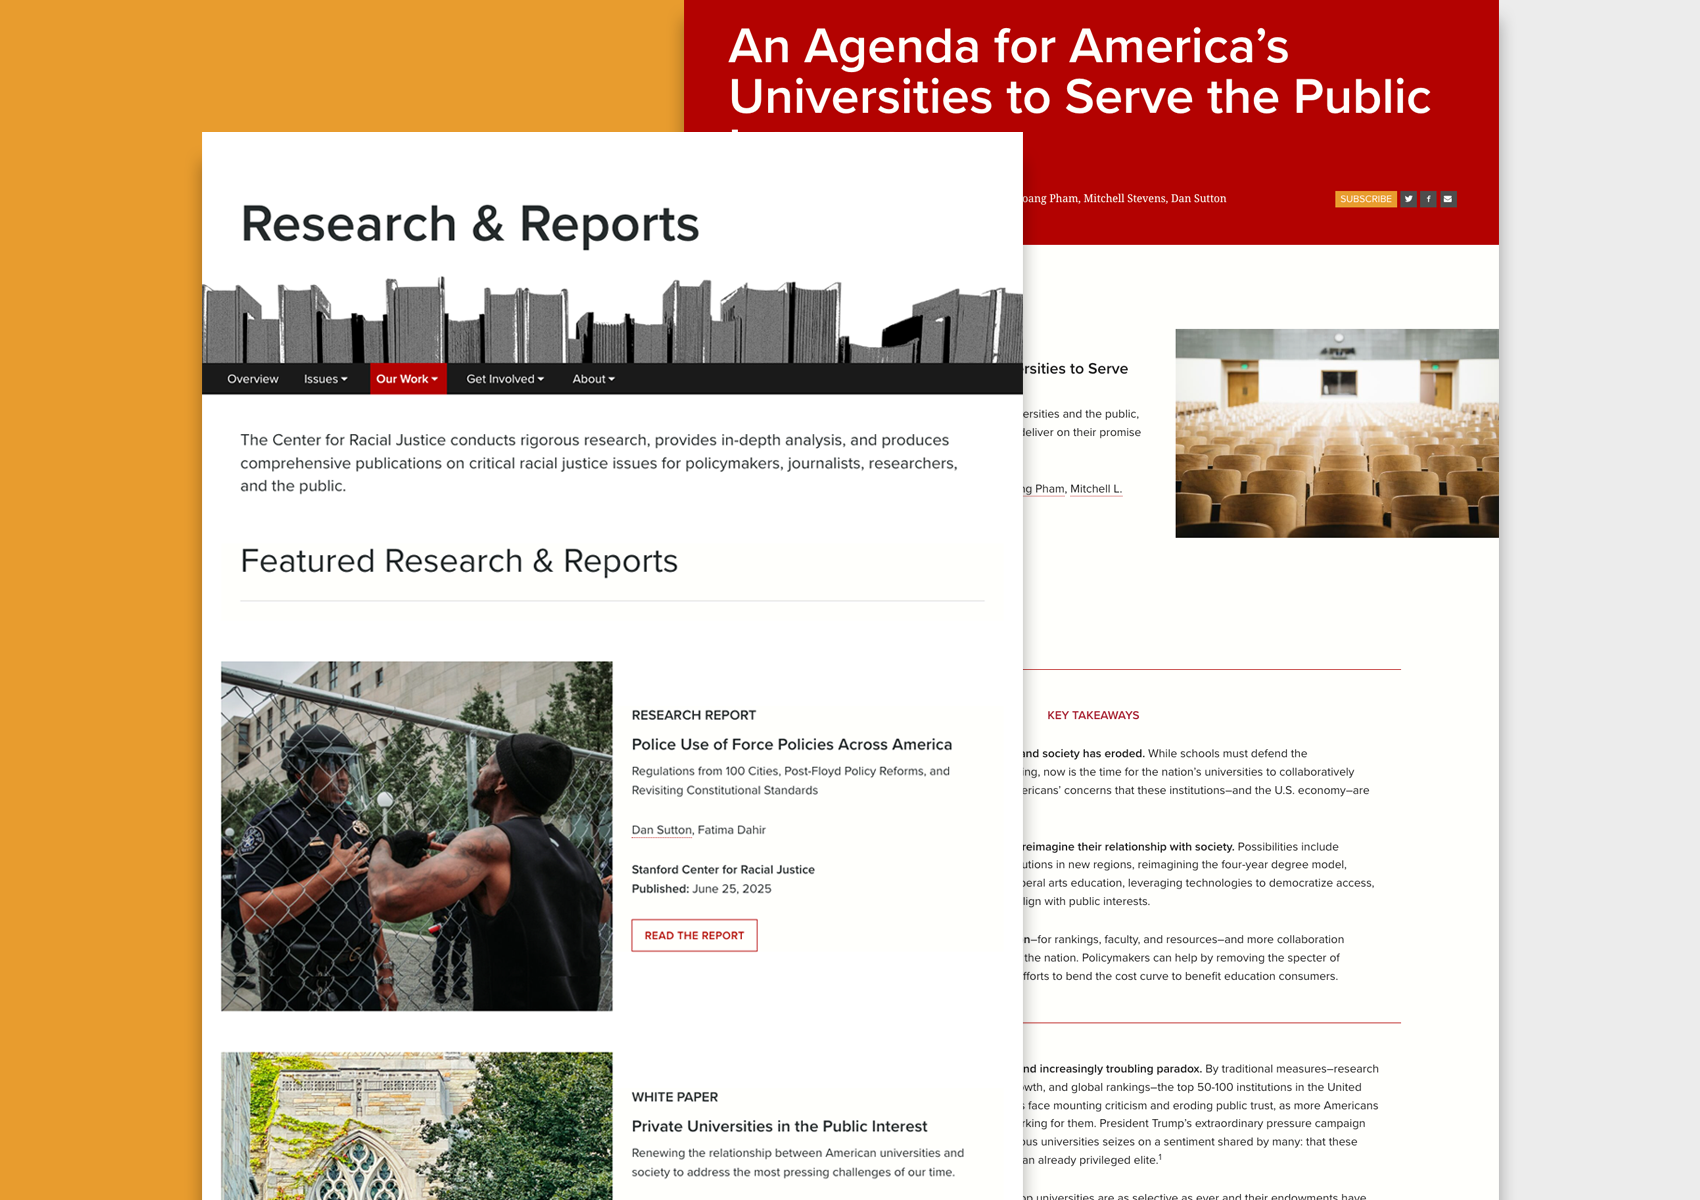Click the READ THE REPORT button
1700x1200 pixels.
click(694, 935)
